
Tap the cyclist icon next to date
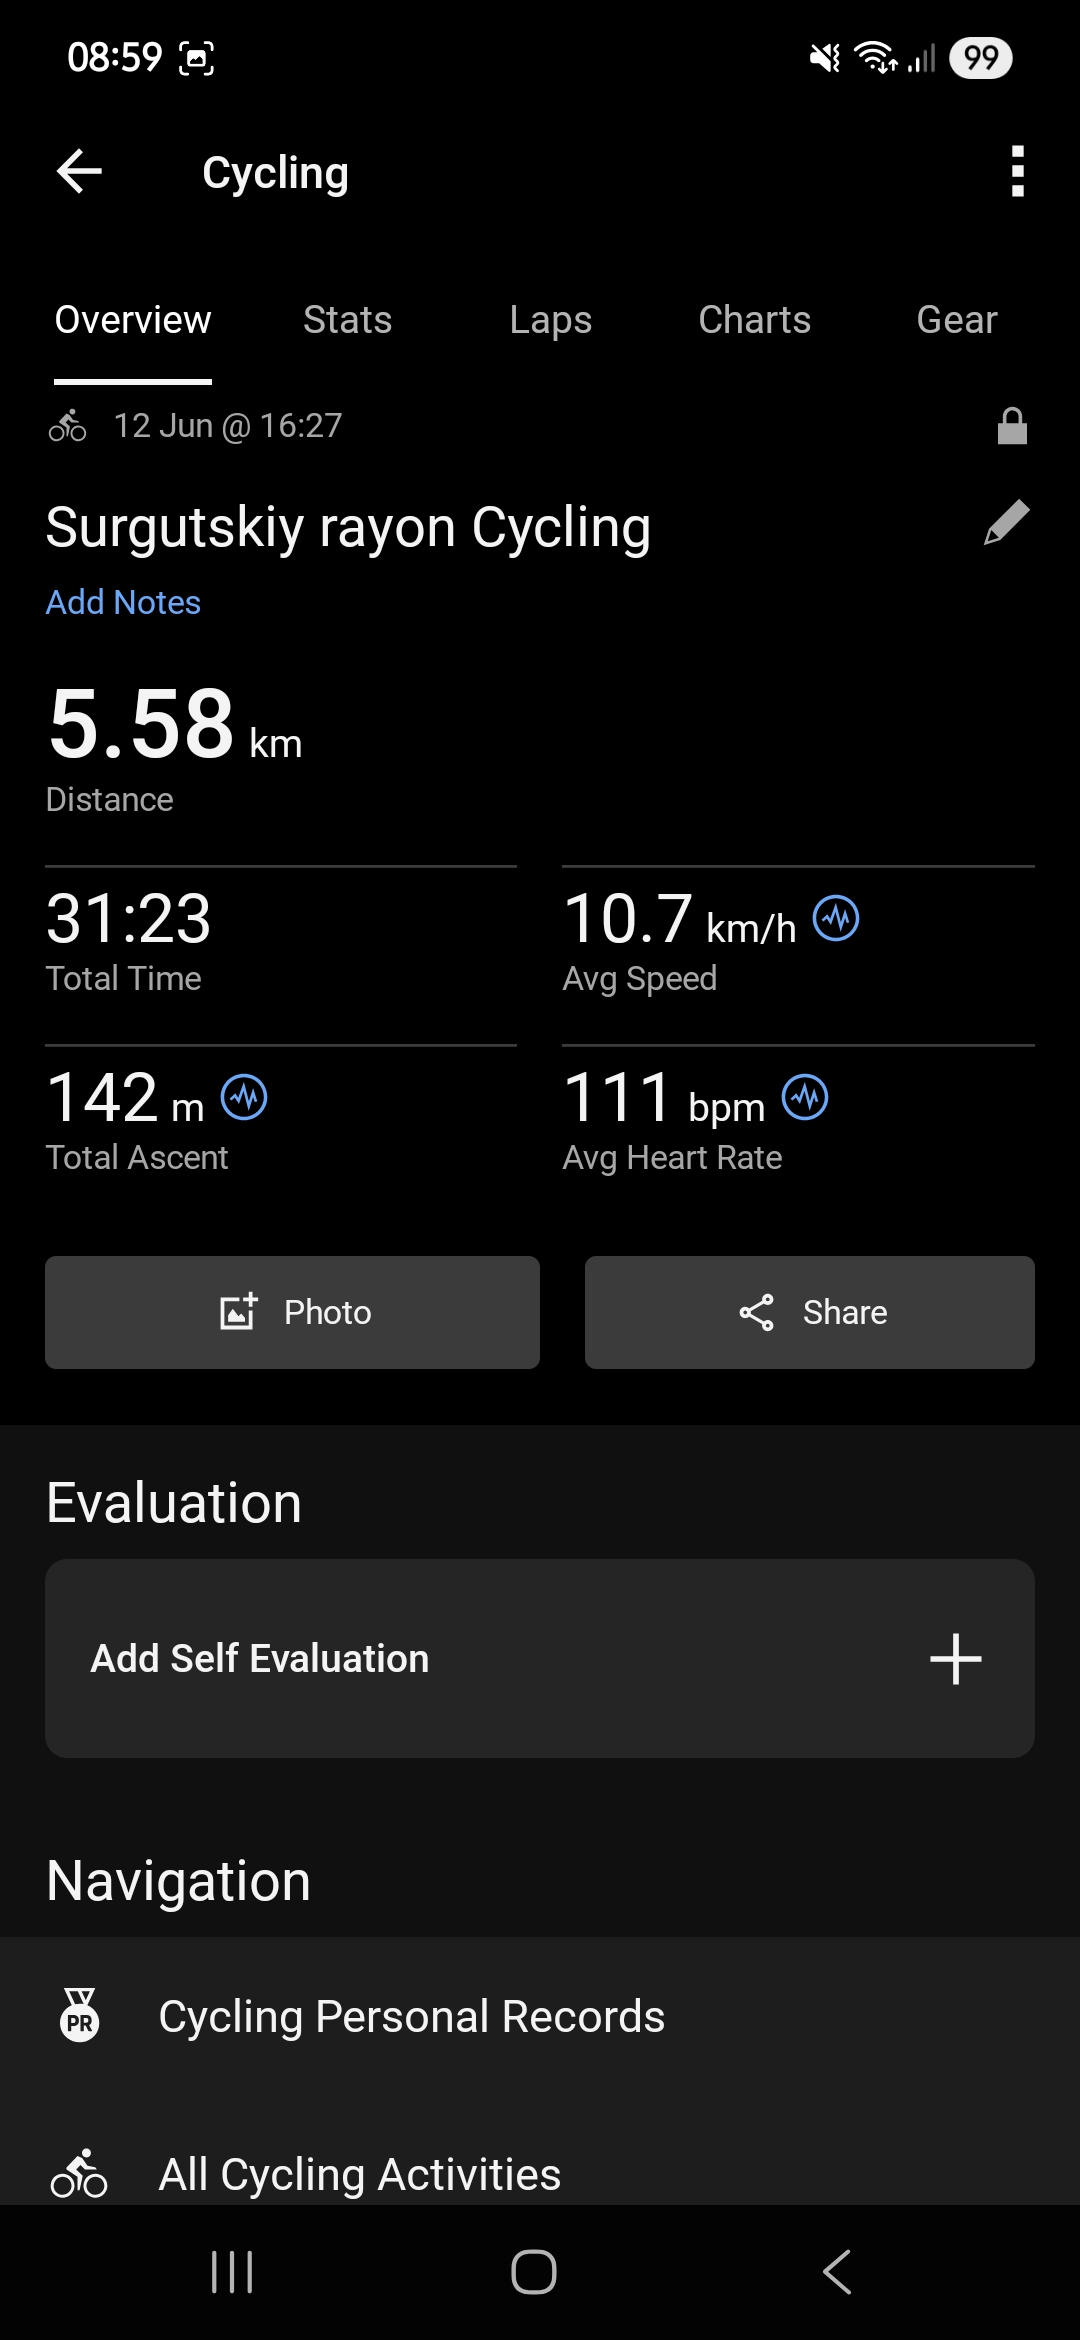coord(67,426)
